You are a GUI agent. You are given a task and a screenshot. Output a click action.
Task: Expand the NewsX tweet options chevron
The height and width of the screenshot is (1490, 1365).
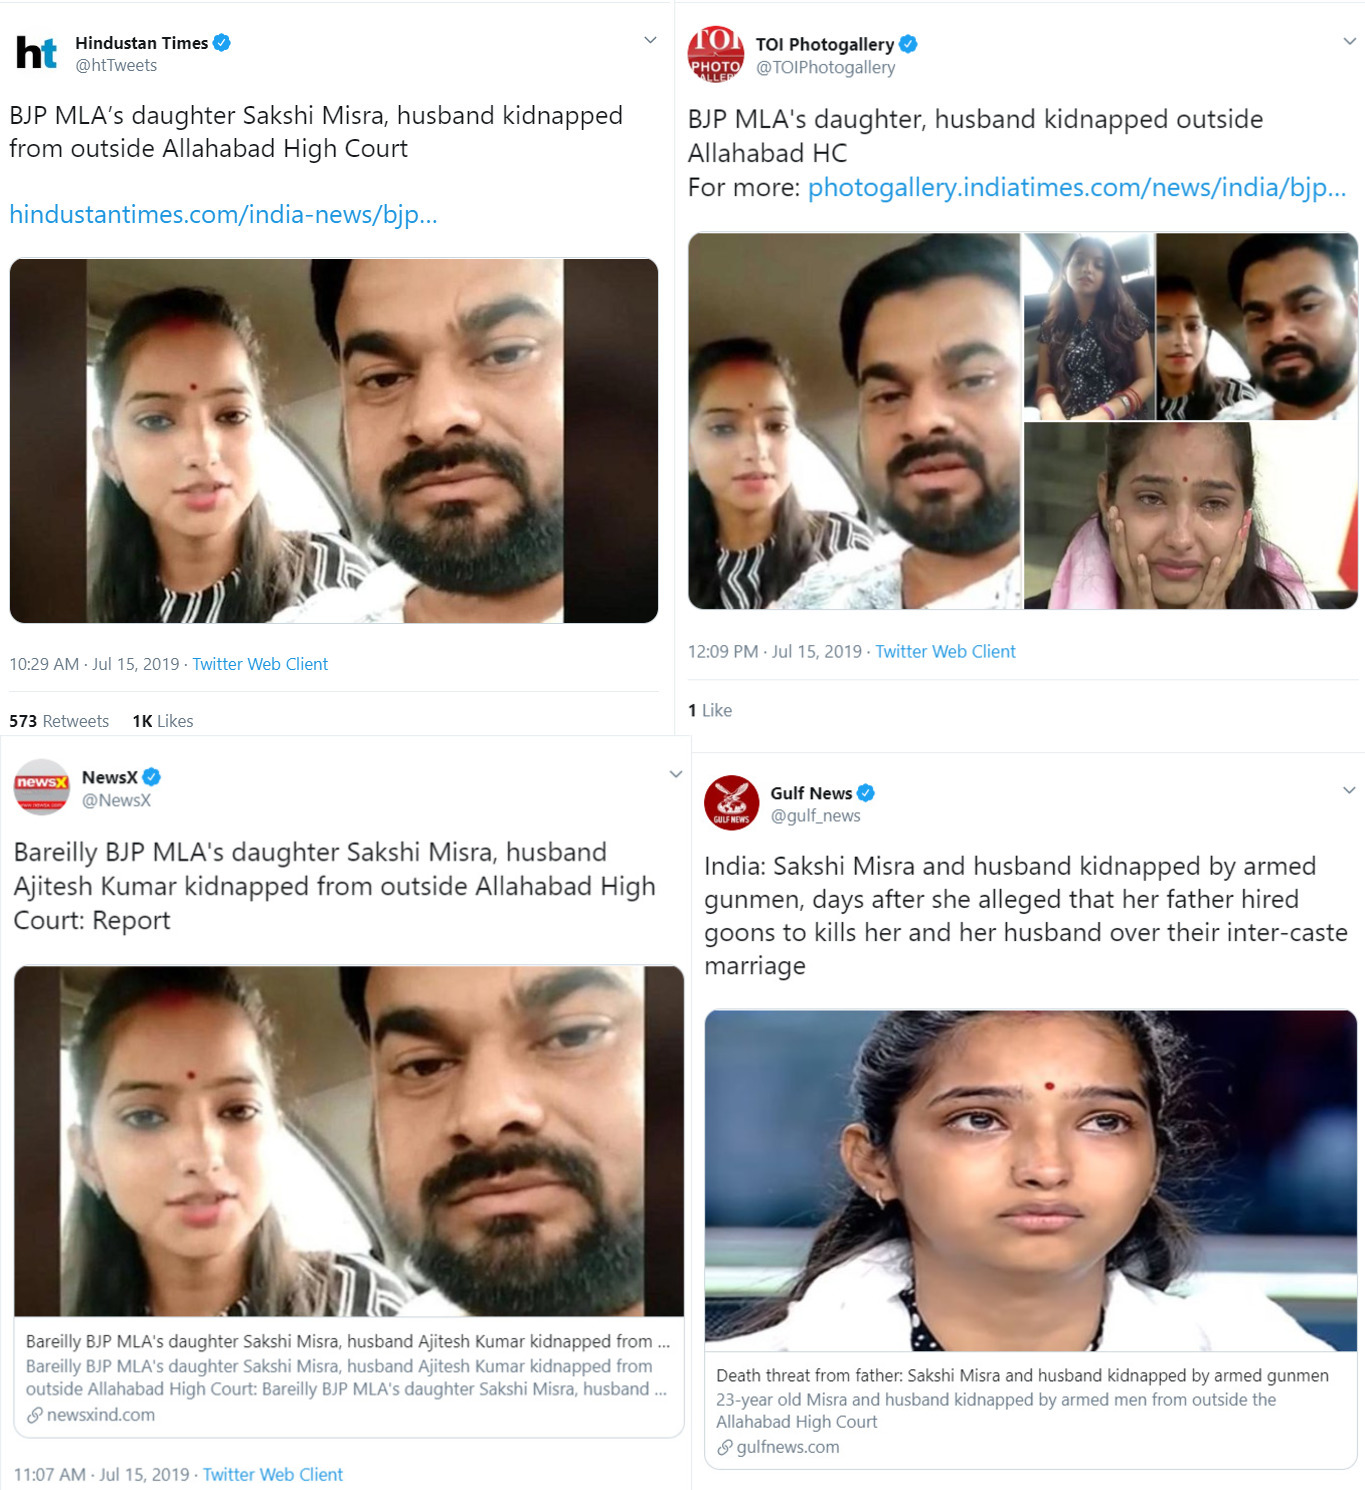pos(676,774)
